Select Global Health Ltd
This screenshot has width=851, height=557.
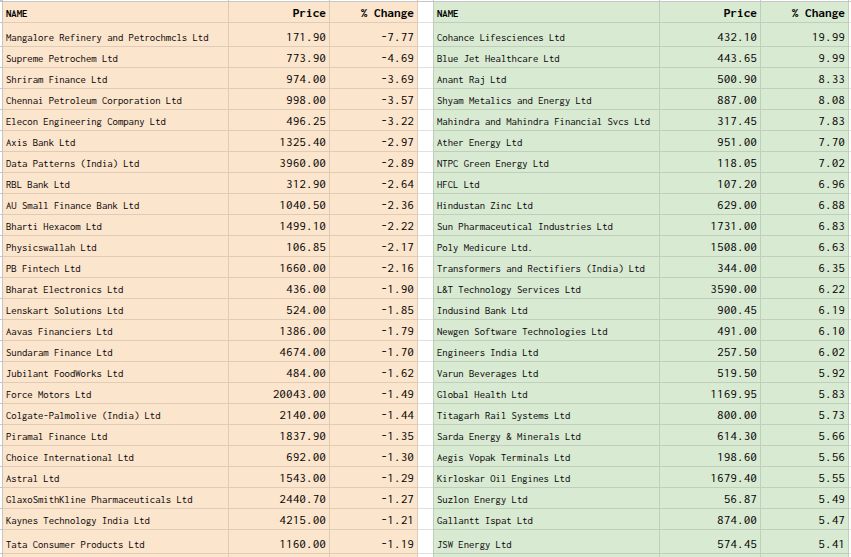[482, 395]
